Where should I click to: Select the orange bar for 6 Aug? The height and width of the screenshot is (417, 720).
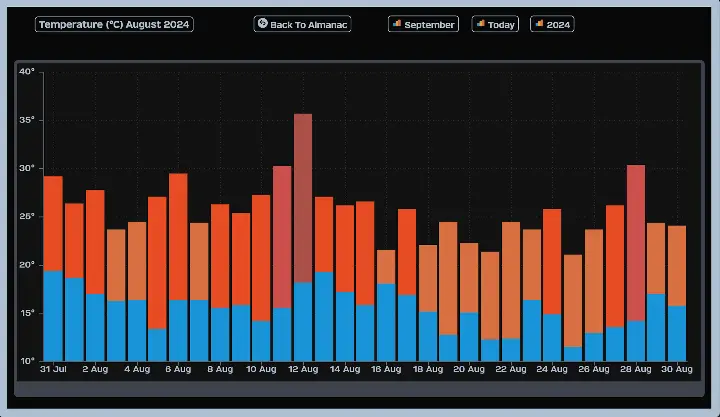[x=178, y=236]
